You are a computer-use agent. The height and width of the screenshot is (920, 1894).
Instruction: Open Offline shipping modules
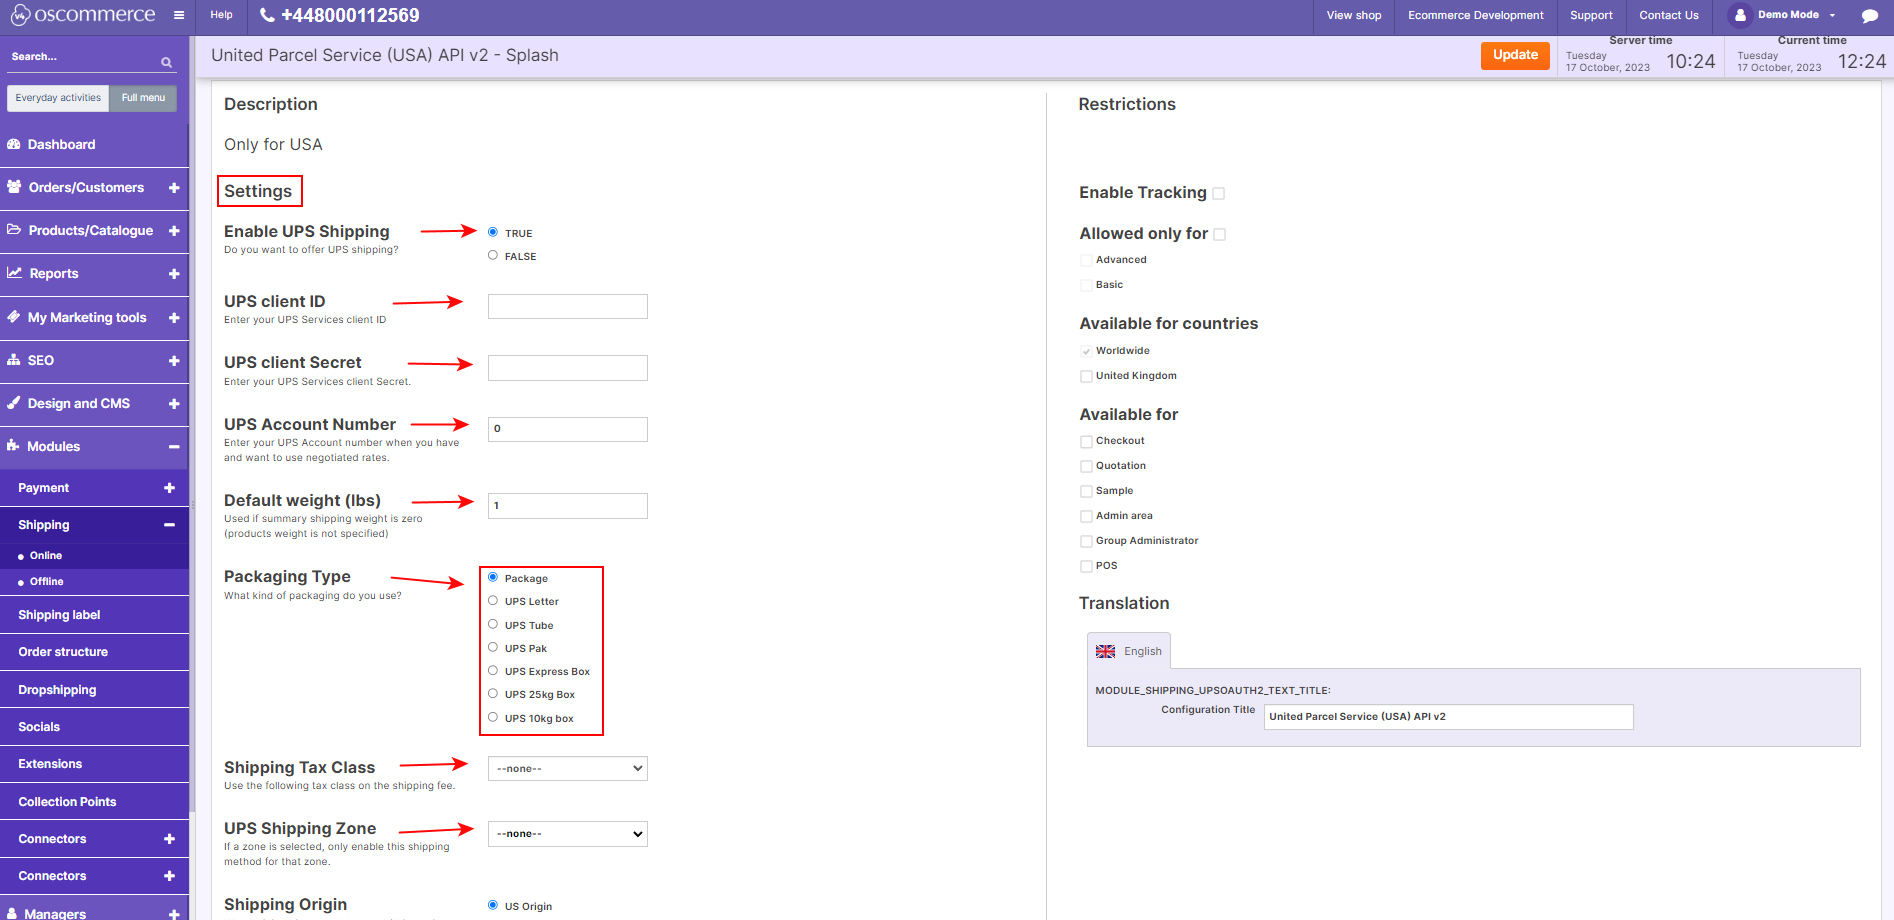tap(47, 582)
